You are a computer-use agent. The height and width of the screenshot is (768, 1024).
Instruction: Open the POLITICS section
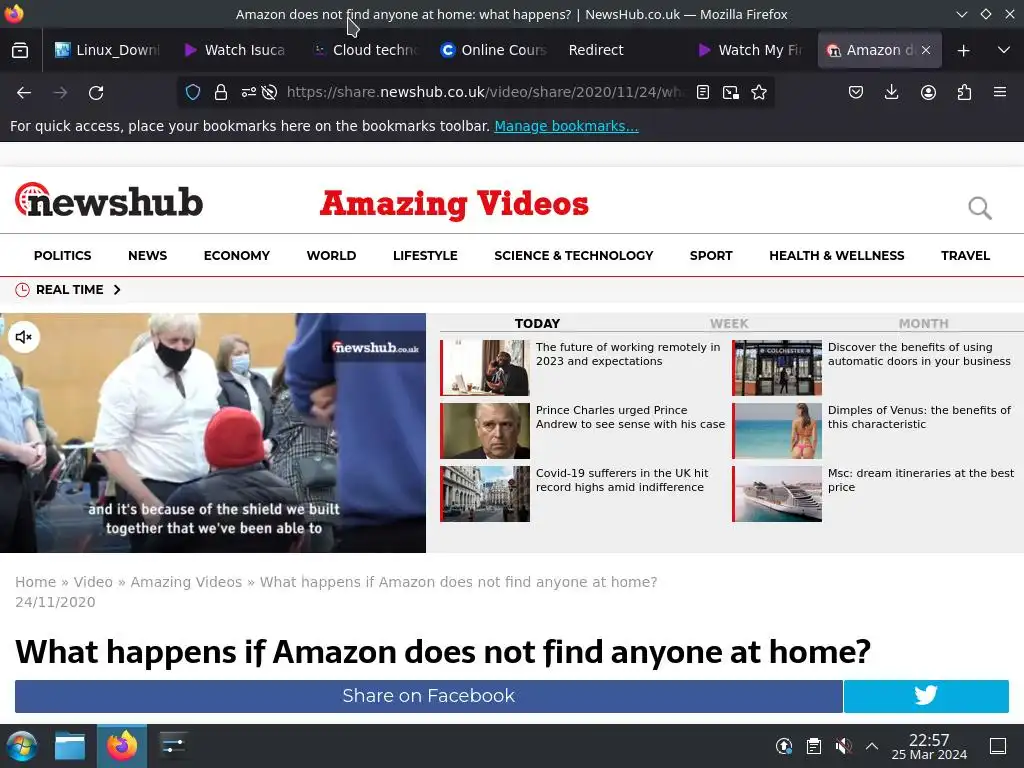tap(63, 256)
